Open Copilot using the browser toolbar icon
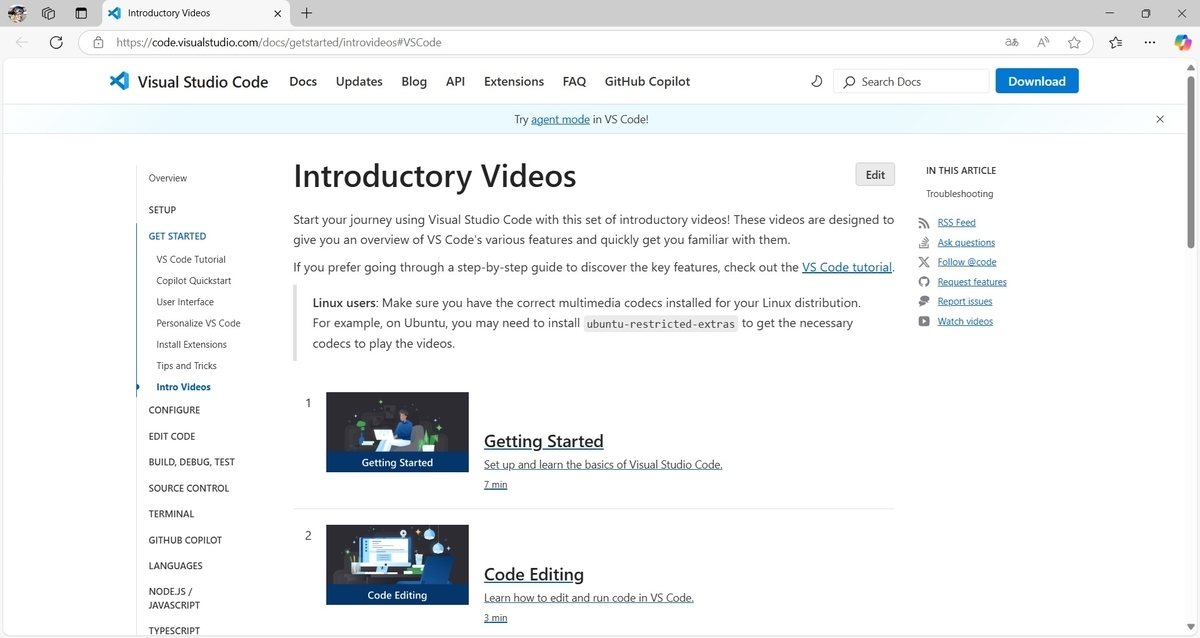This screenshot has height=638, width=1200. 1184,42
